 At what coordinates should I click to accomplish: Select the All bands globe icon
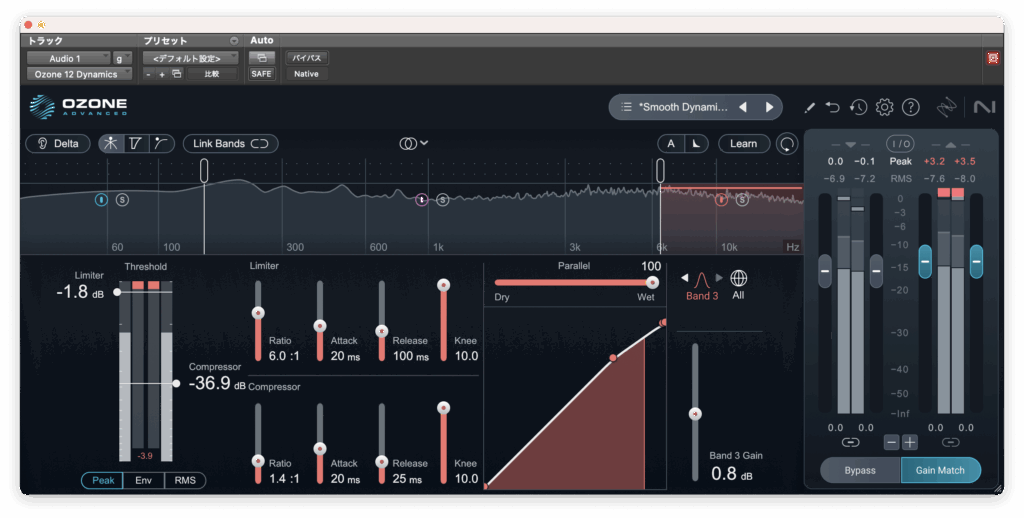[738, 278]
